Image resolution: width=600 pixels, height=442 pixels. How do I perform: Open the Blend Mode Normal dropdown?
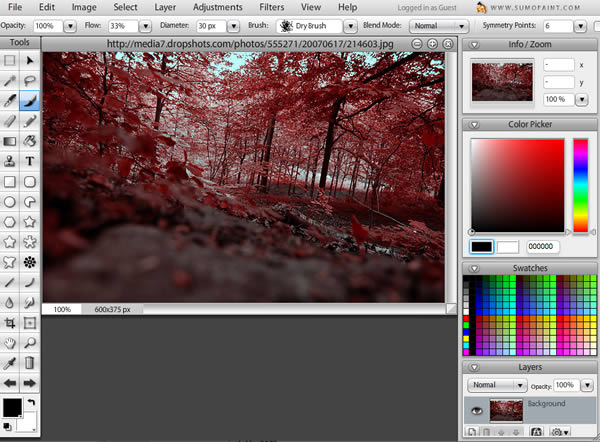pos(439,26)
